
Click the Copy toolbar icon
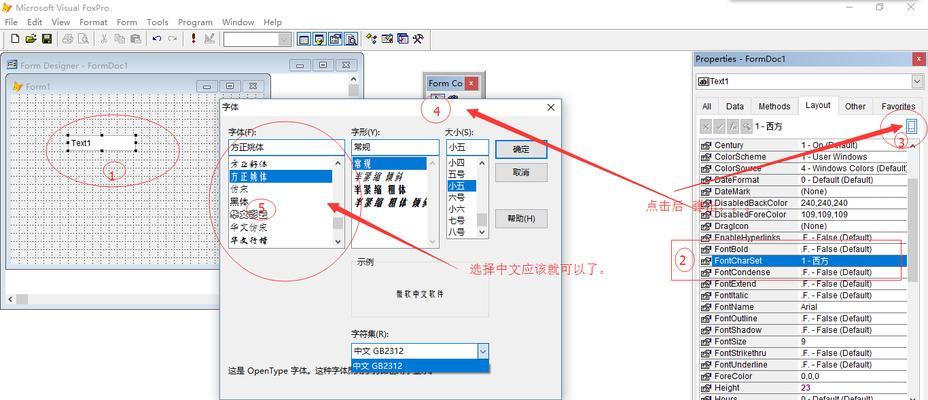pyautogui.click(x=120, y=39)
